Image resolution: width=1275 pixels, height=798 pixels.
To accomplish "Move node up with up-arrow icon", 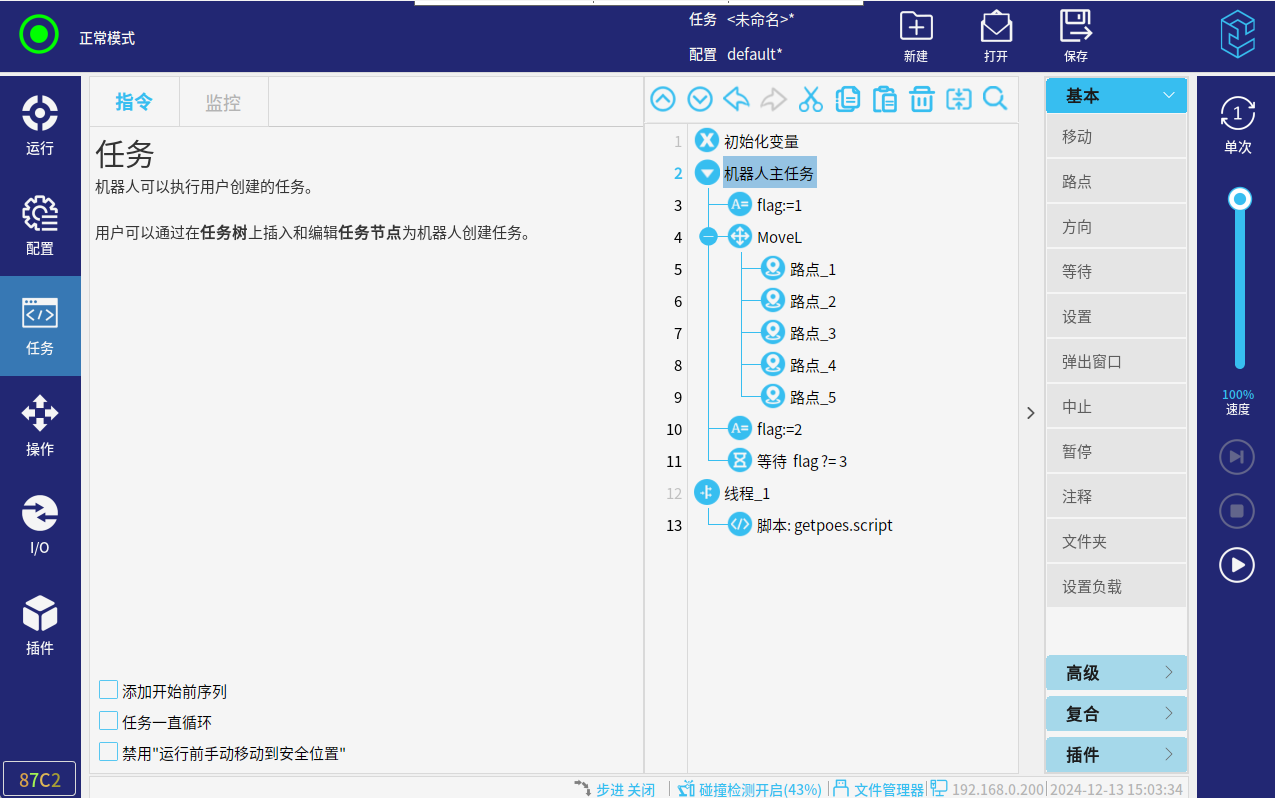I will (663, 99).
